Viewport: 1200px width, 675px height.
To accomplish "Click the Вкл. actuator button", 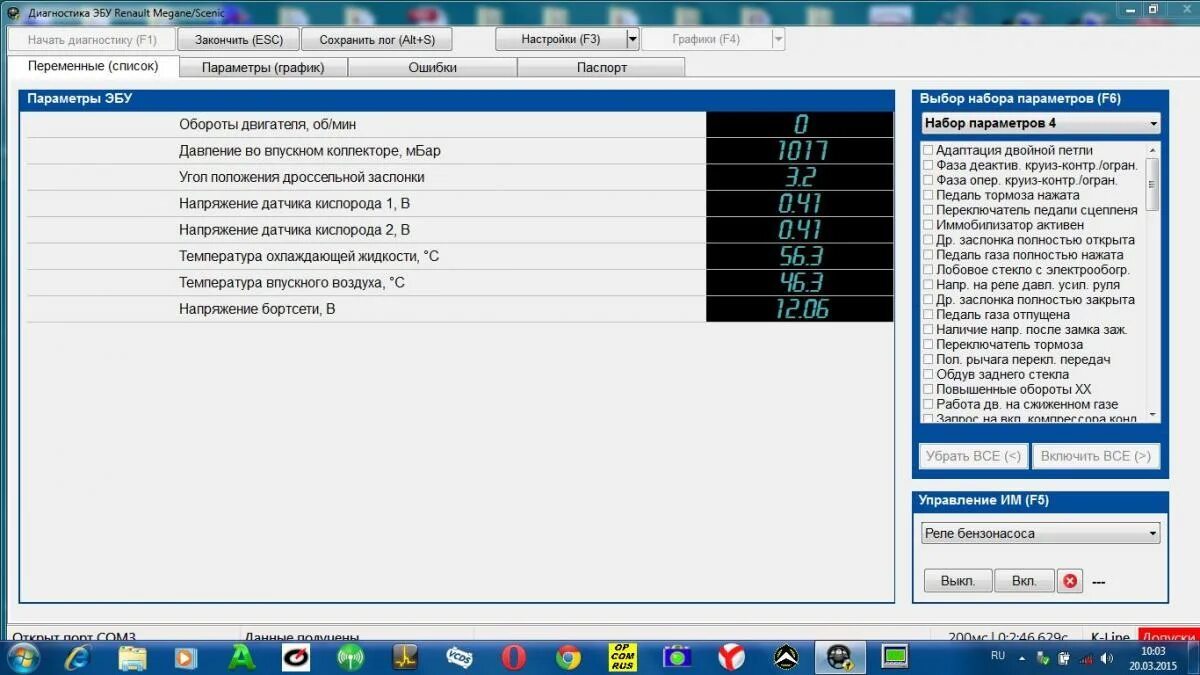I will coord(1024,581).
